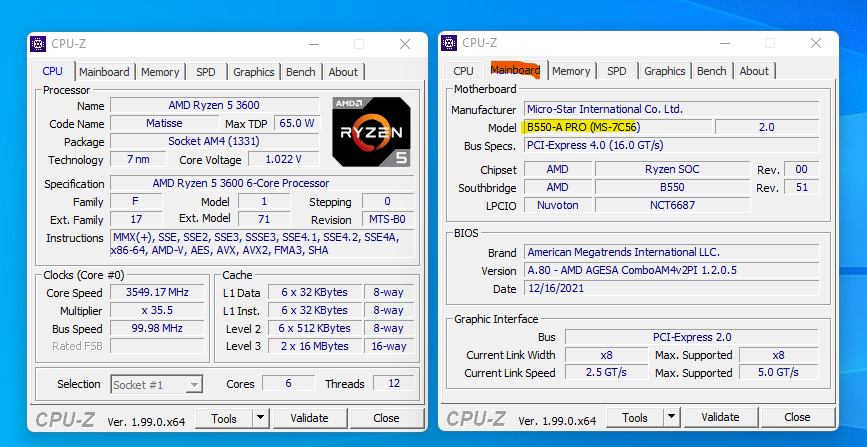
Task: Expand the Socket #1 selection combo box
Action: click(195, 384)
